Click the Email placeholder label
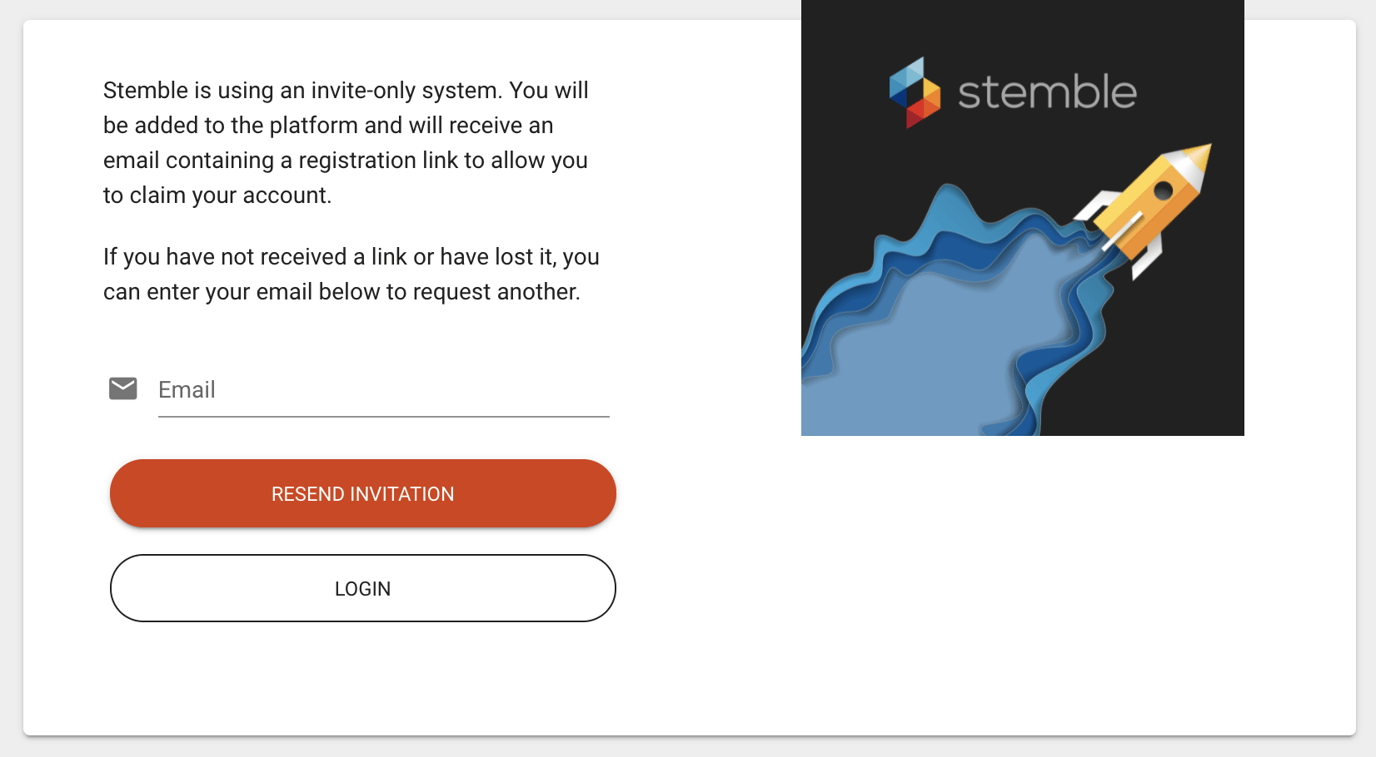Screen dimensions: 1376x757 (x=187, y=390)
